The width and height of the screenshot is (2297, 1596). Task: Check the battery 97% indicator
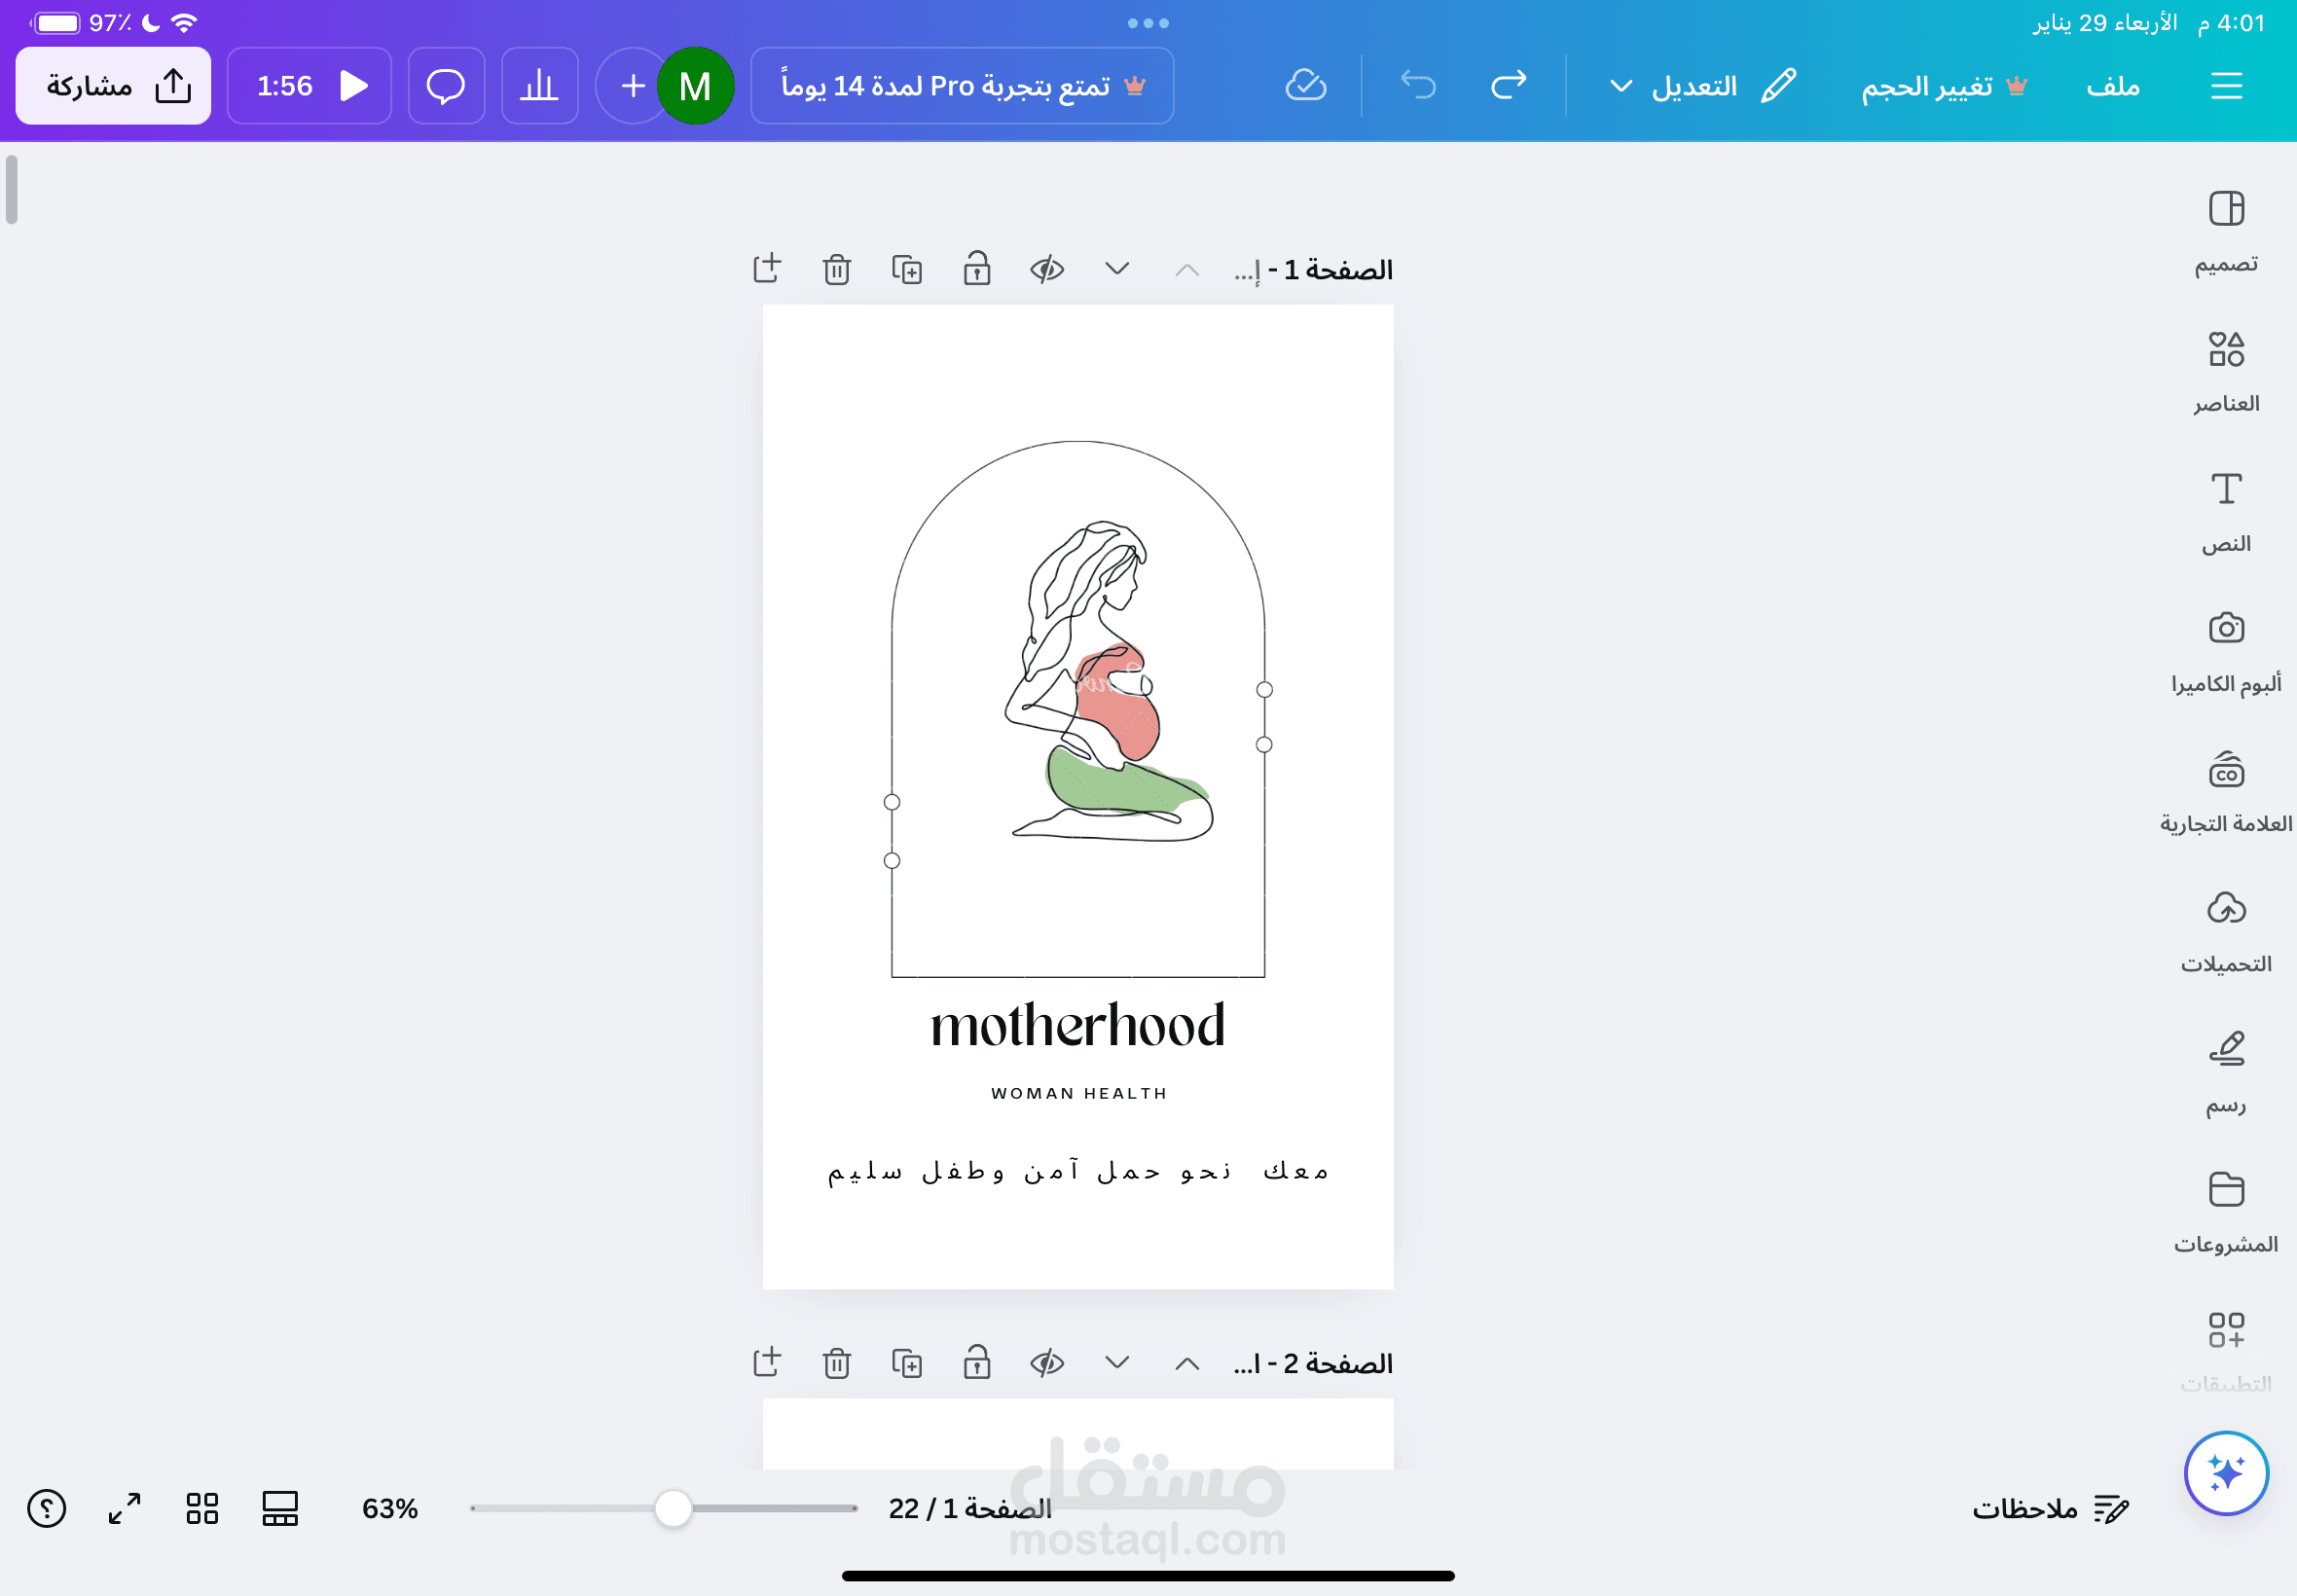(80, 23)
